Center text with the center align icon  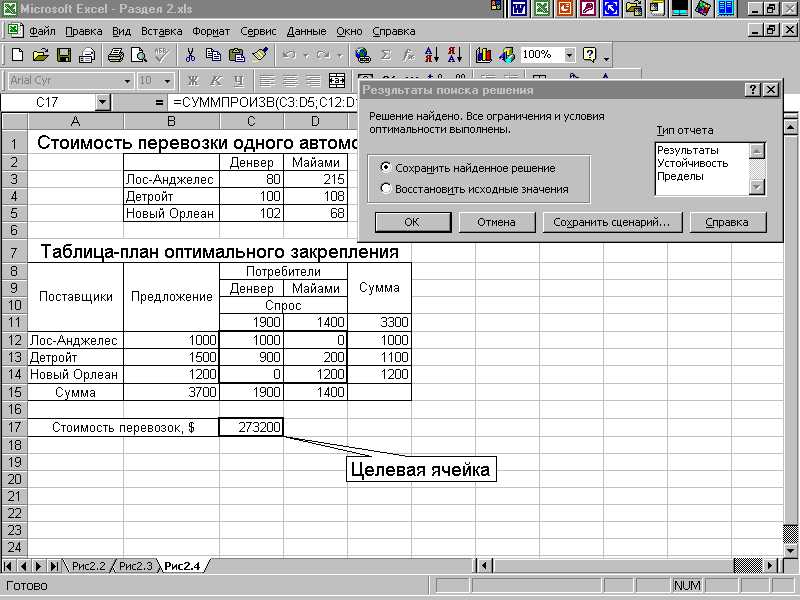coord(290,81)
